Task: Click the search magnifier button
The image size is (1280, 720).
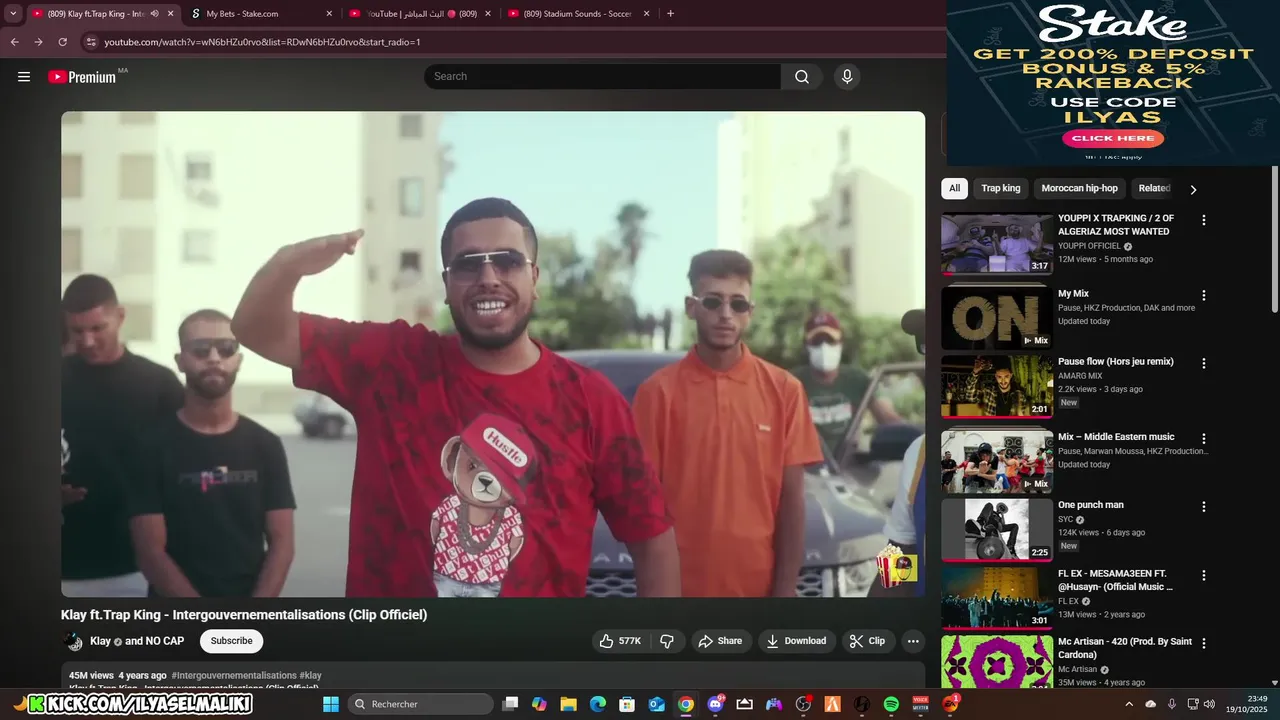Action: point(802,77)
